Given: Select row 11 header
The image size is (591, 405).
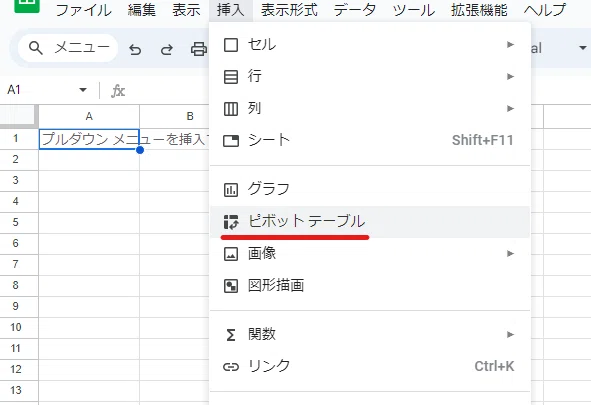Looking at the screenshot, I should [x=19, y=349].
